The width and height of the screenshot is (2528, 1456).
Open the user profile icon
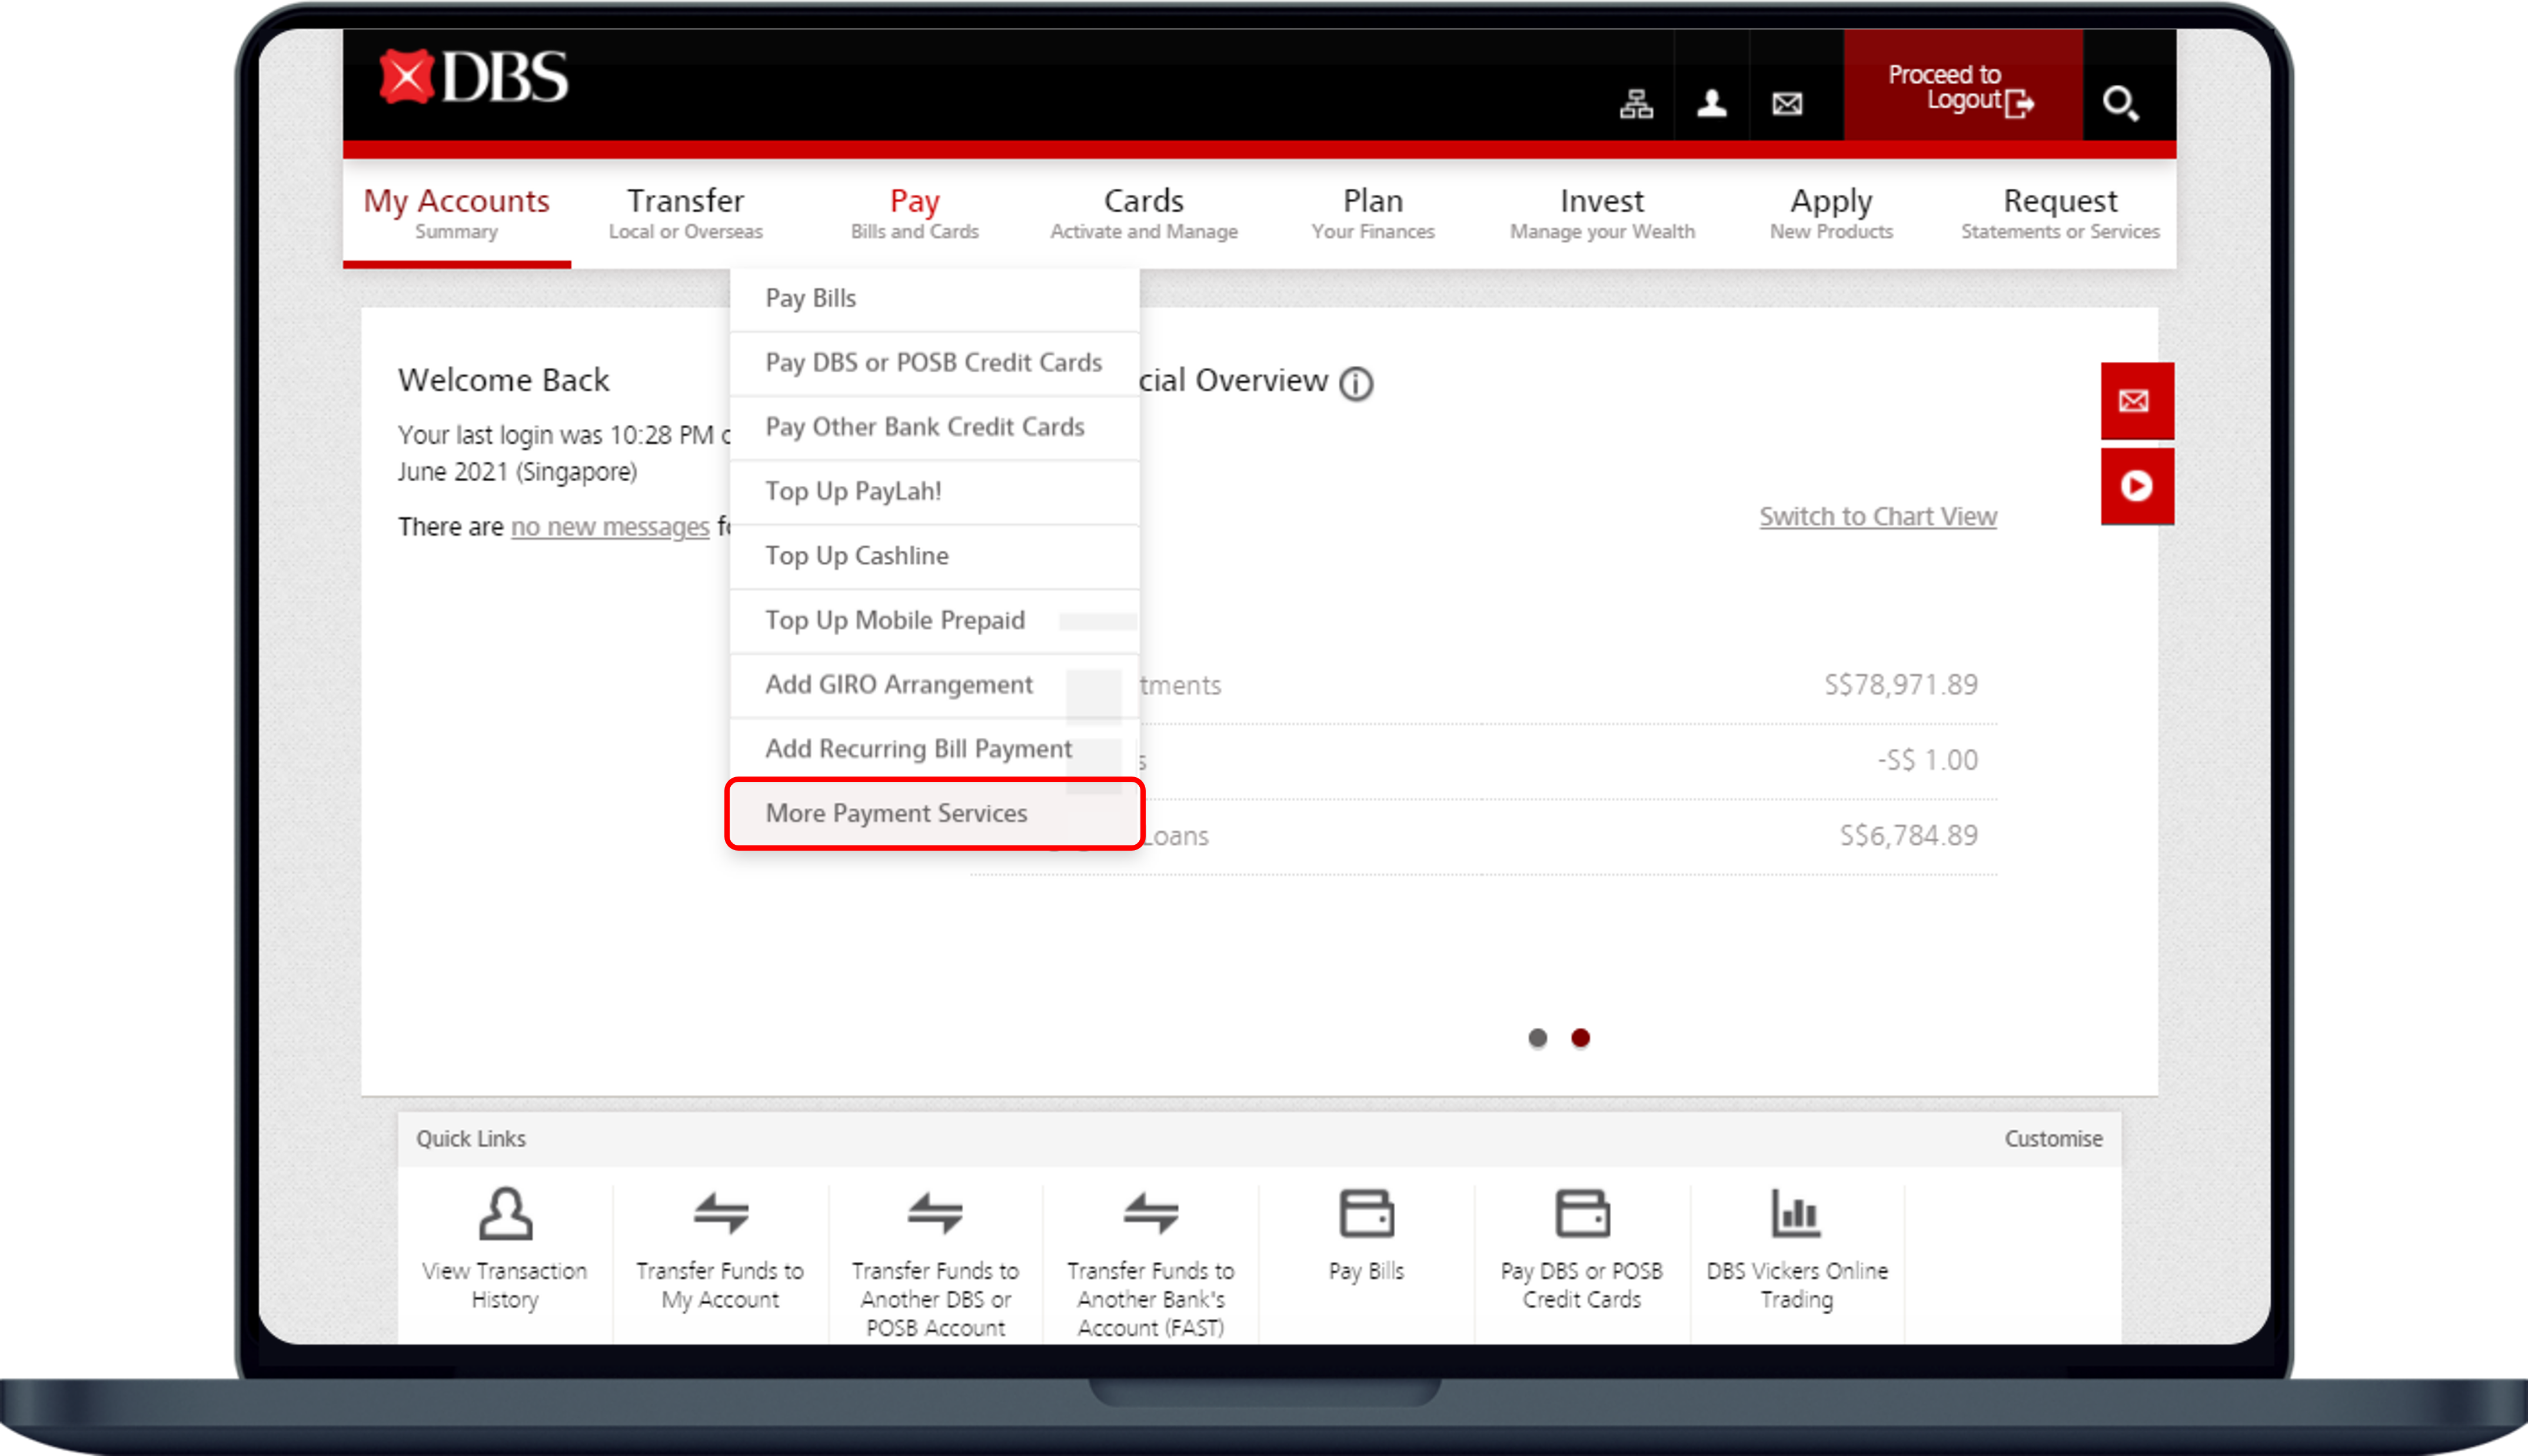point(1711,103)
